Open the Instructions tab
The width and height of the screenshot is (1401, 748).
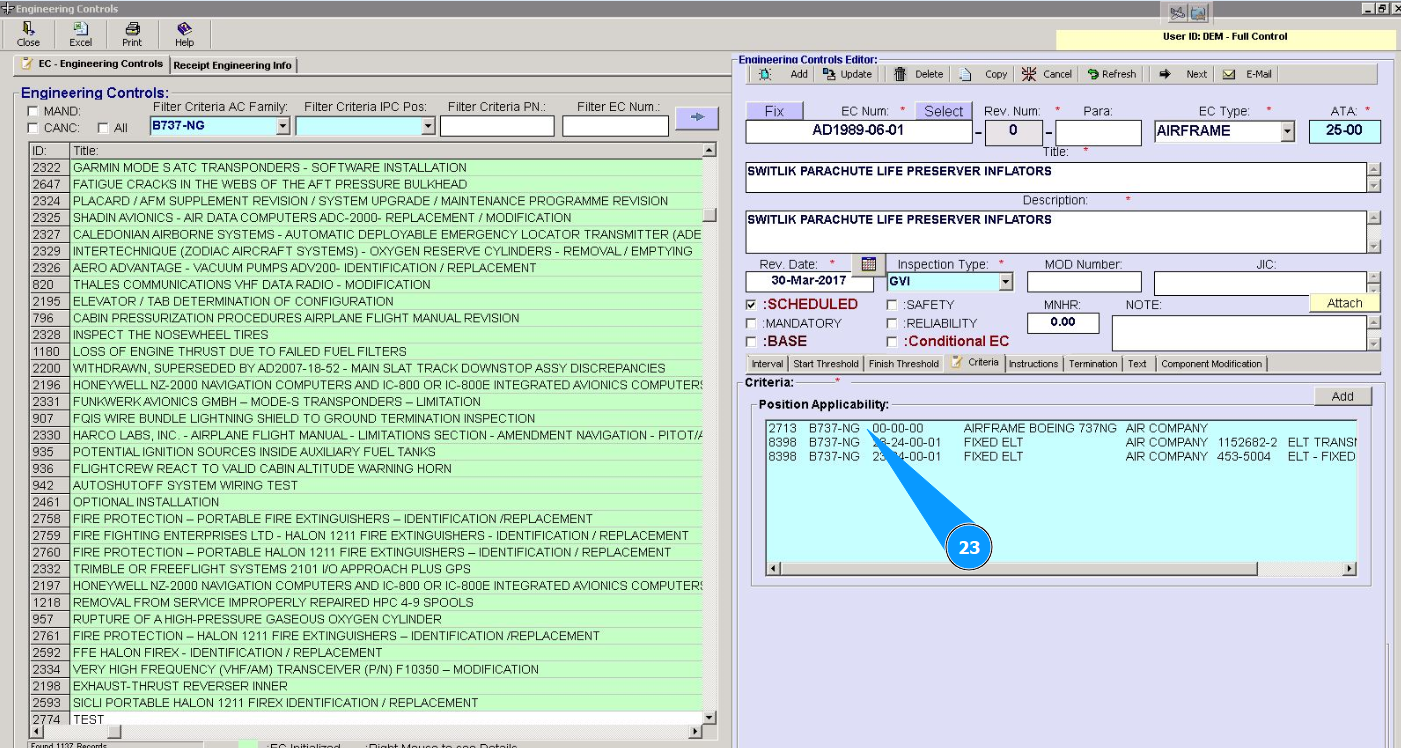(x=1033, y=364)
